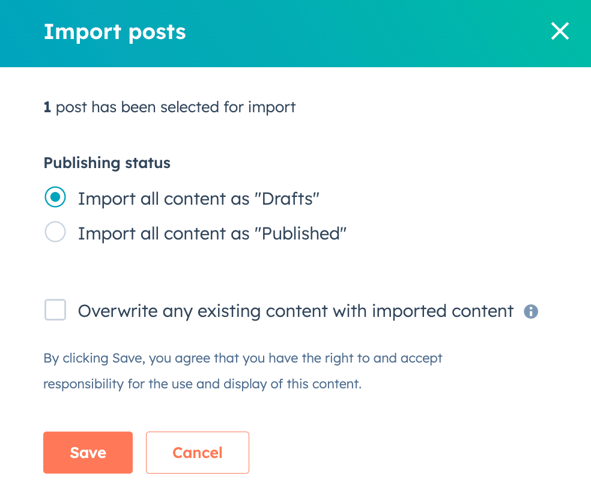Image resolution: width=591 pixels, height=497 pixels.
Task: Cancel the post import
Action: coord(198,452)
